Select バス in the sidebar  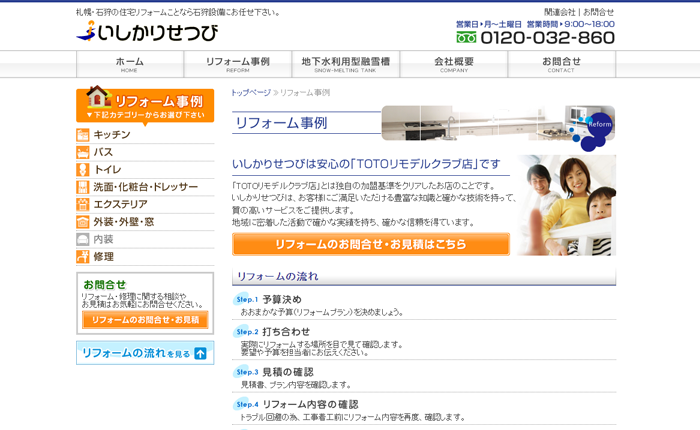coord(103,152)
